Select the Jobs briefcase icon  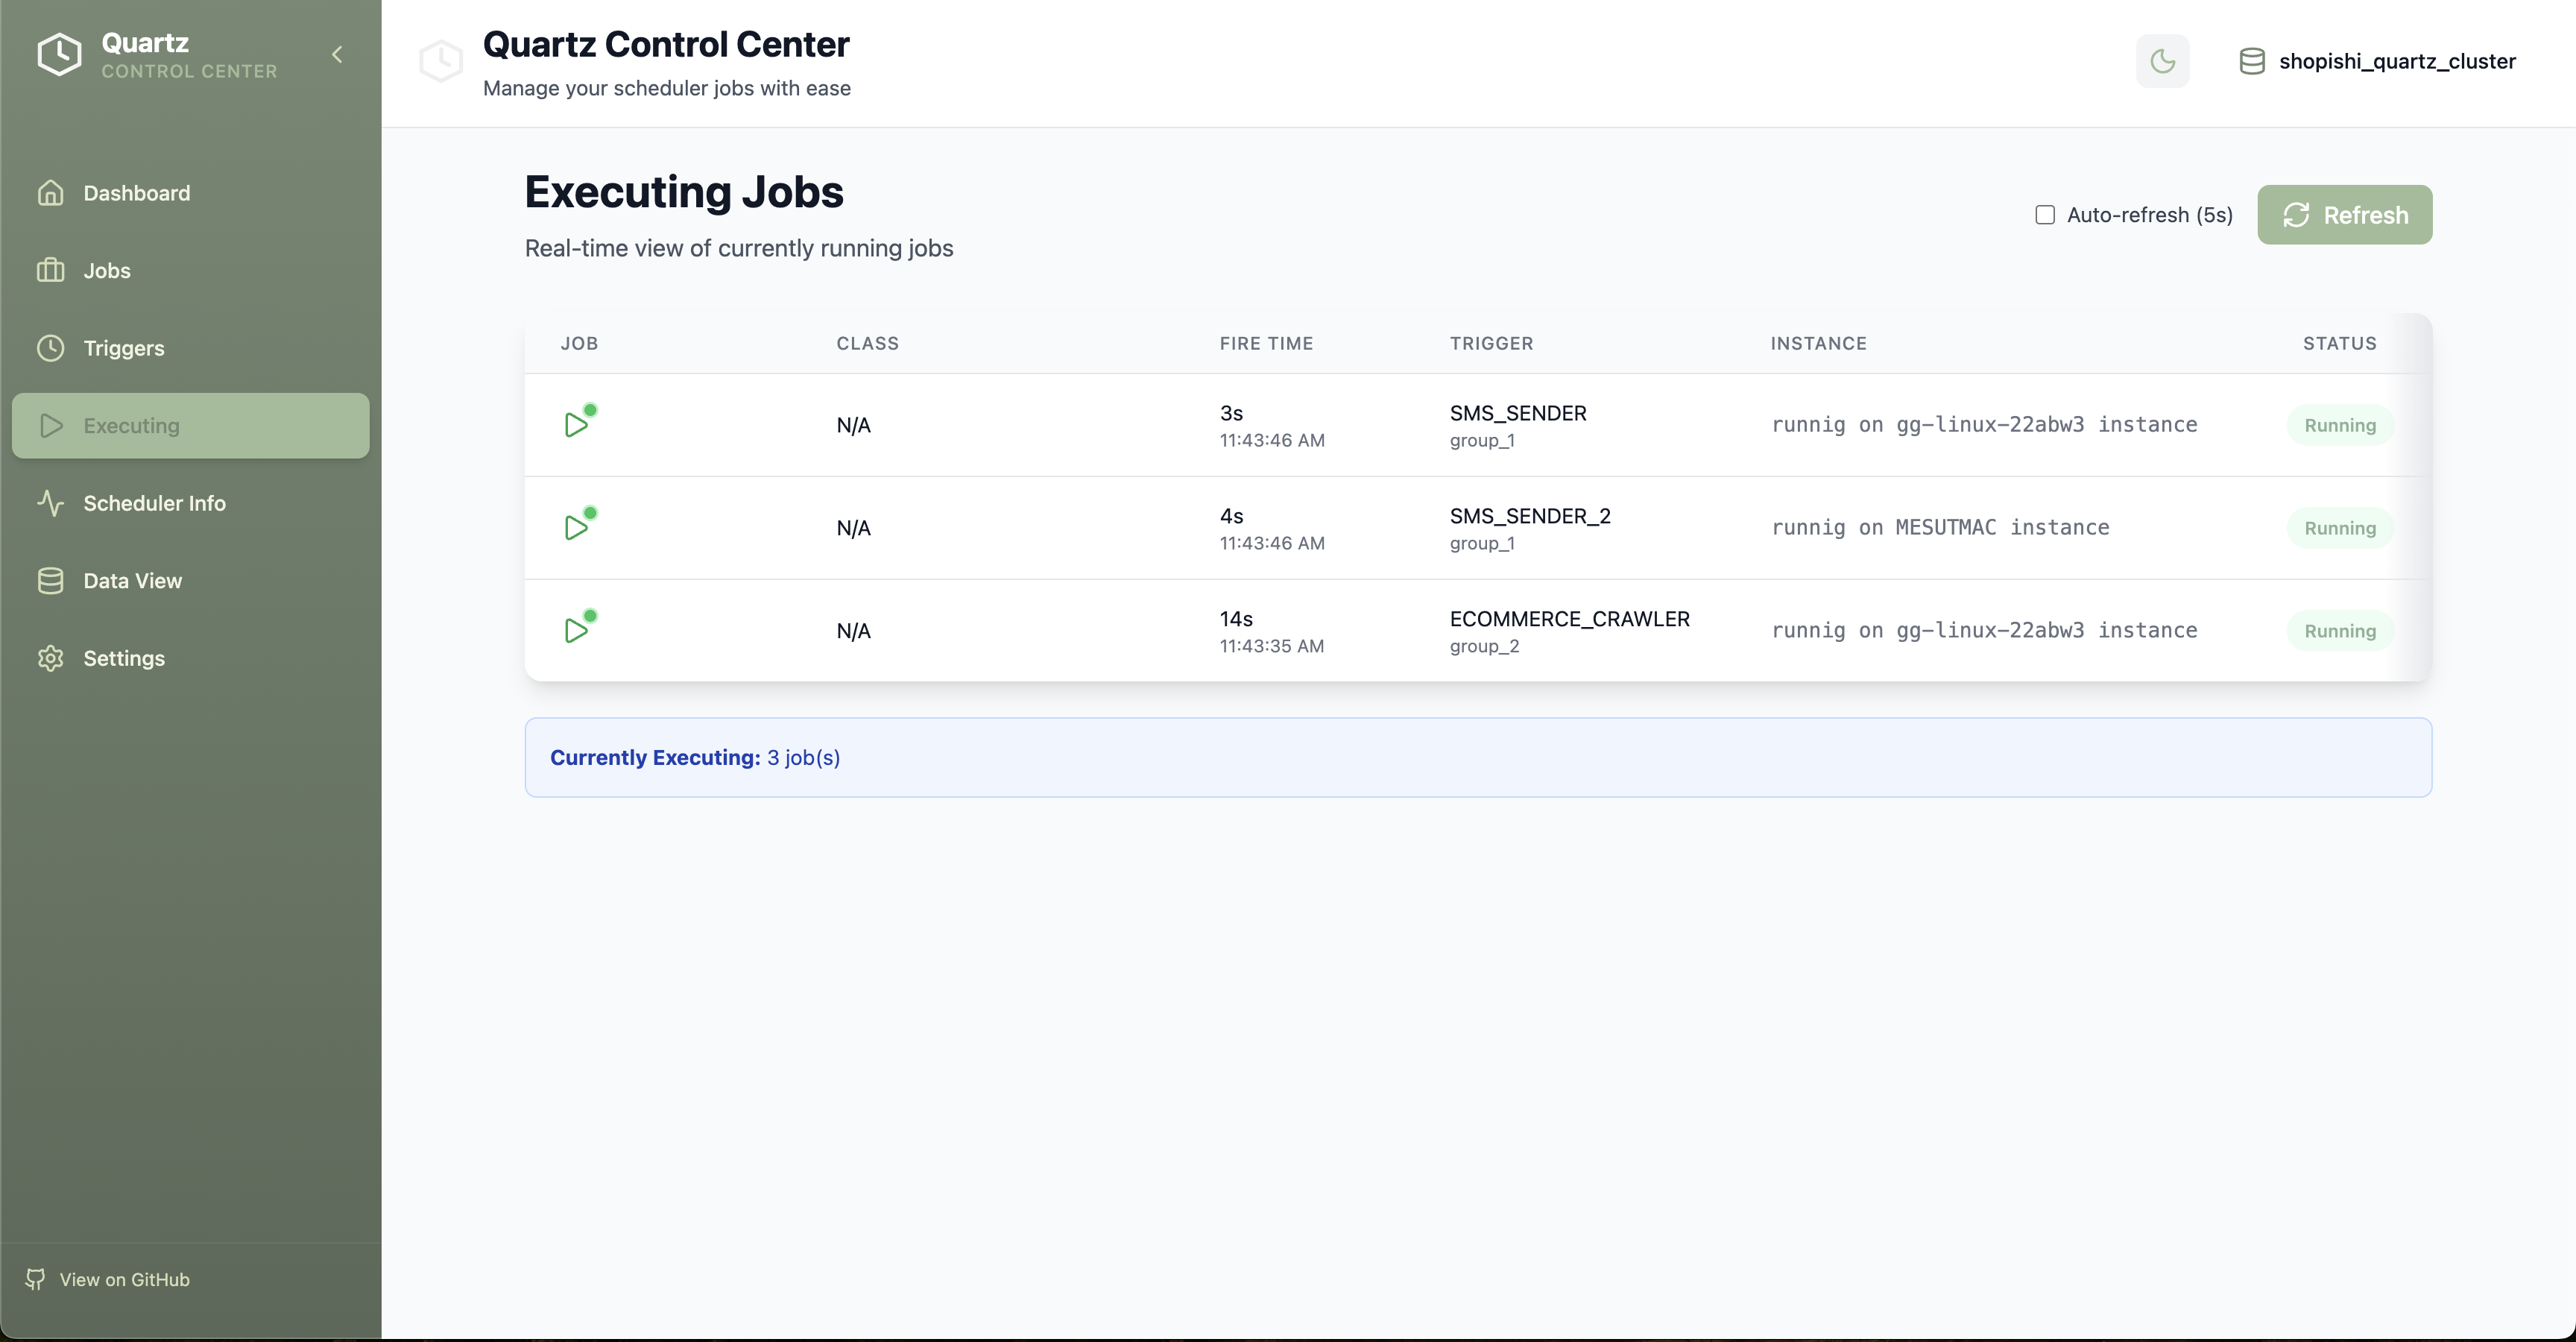(x=51, y=270)
